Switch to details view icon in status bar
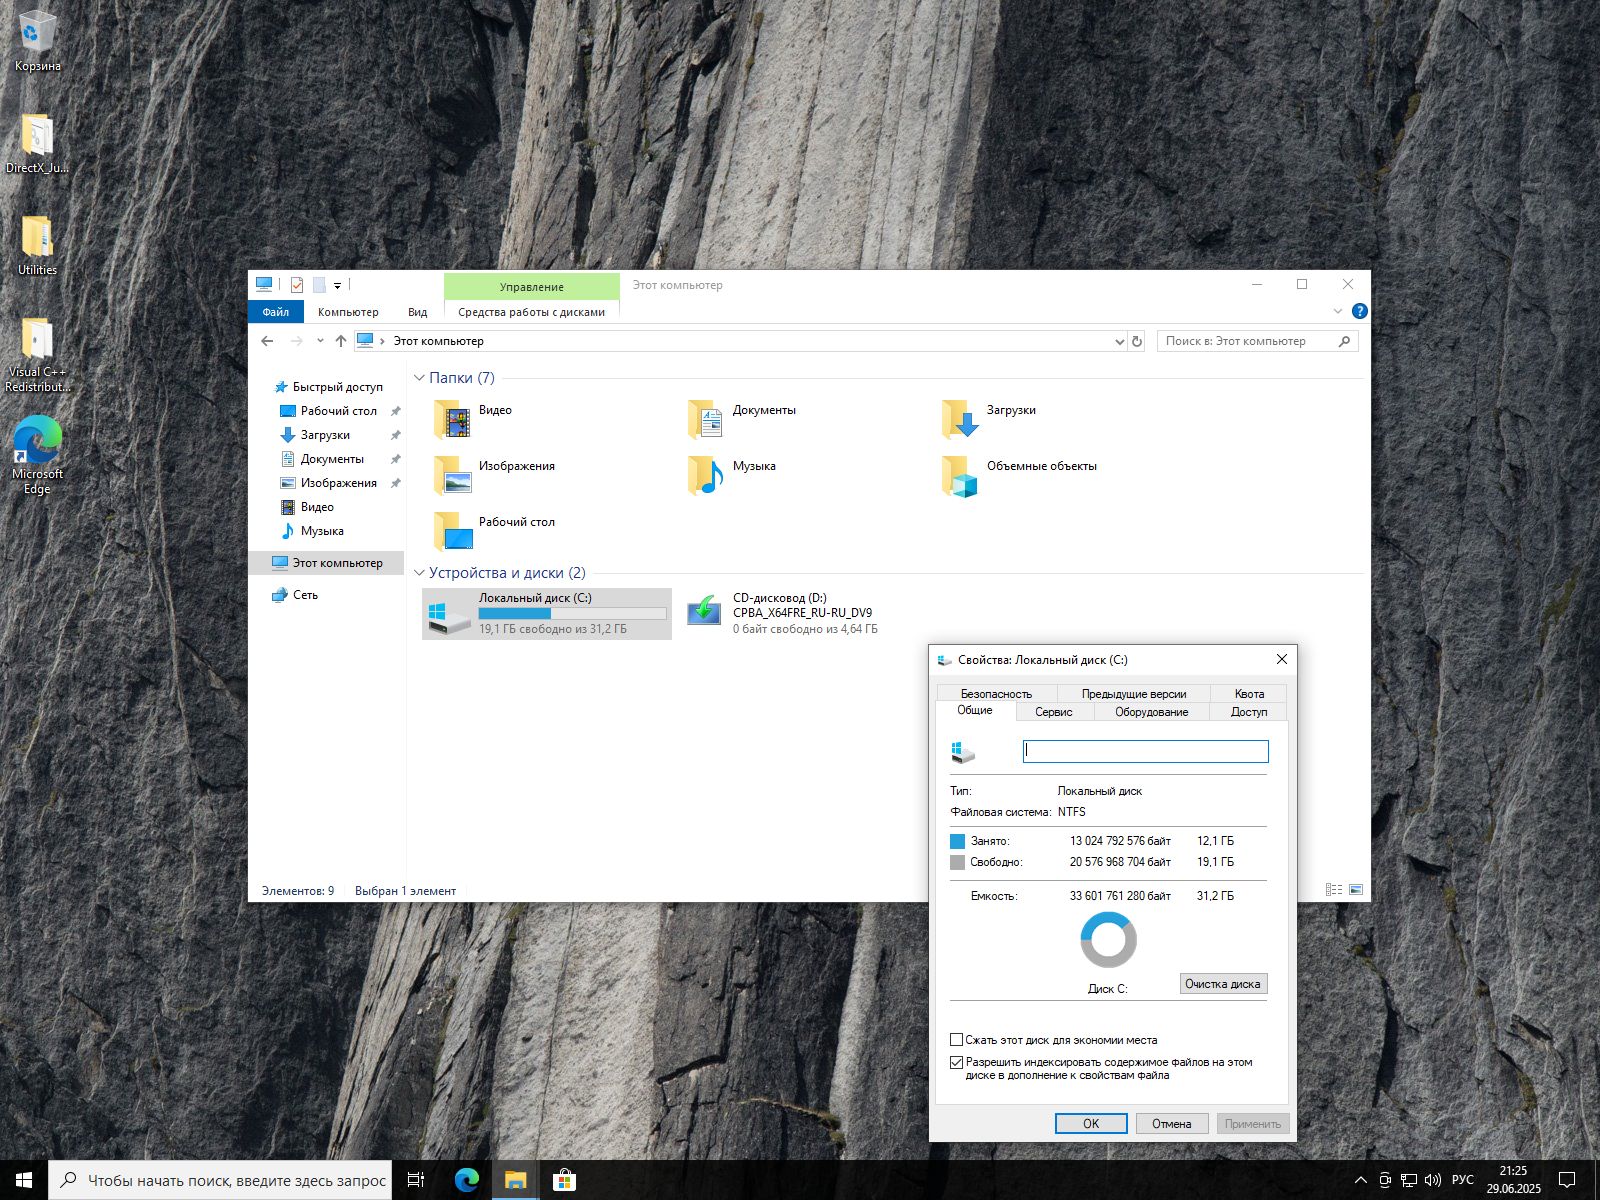The height and width of the screenshot is (1200, 1600). 1333,890
